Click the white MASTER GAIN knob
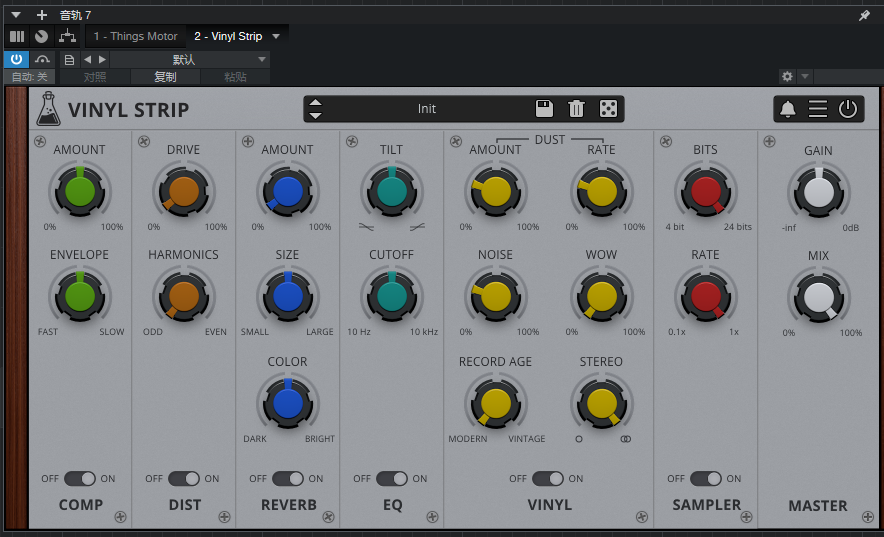This screenshot has height=537, width=884. [x=819, y=192]
